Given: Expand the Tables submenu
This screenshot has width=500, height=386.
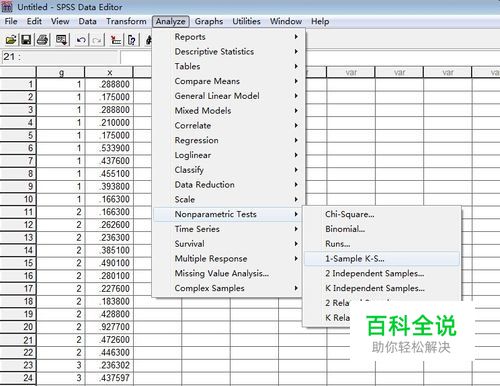Looking at the screenshot, I should 228,66.
